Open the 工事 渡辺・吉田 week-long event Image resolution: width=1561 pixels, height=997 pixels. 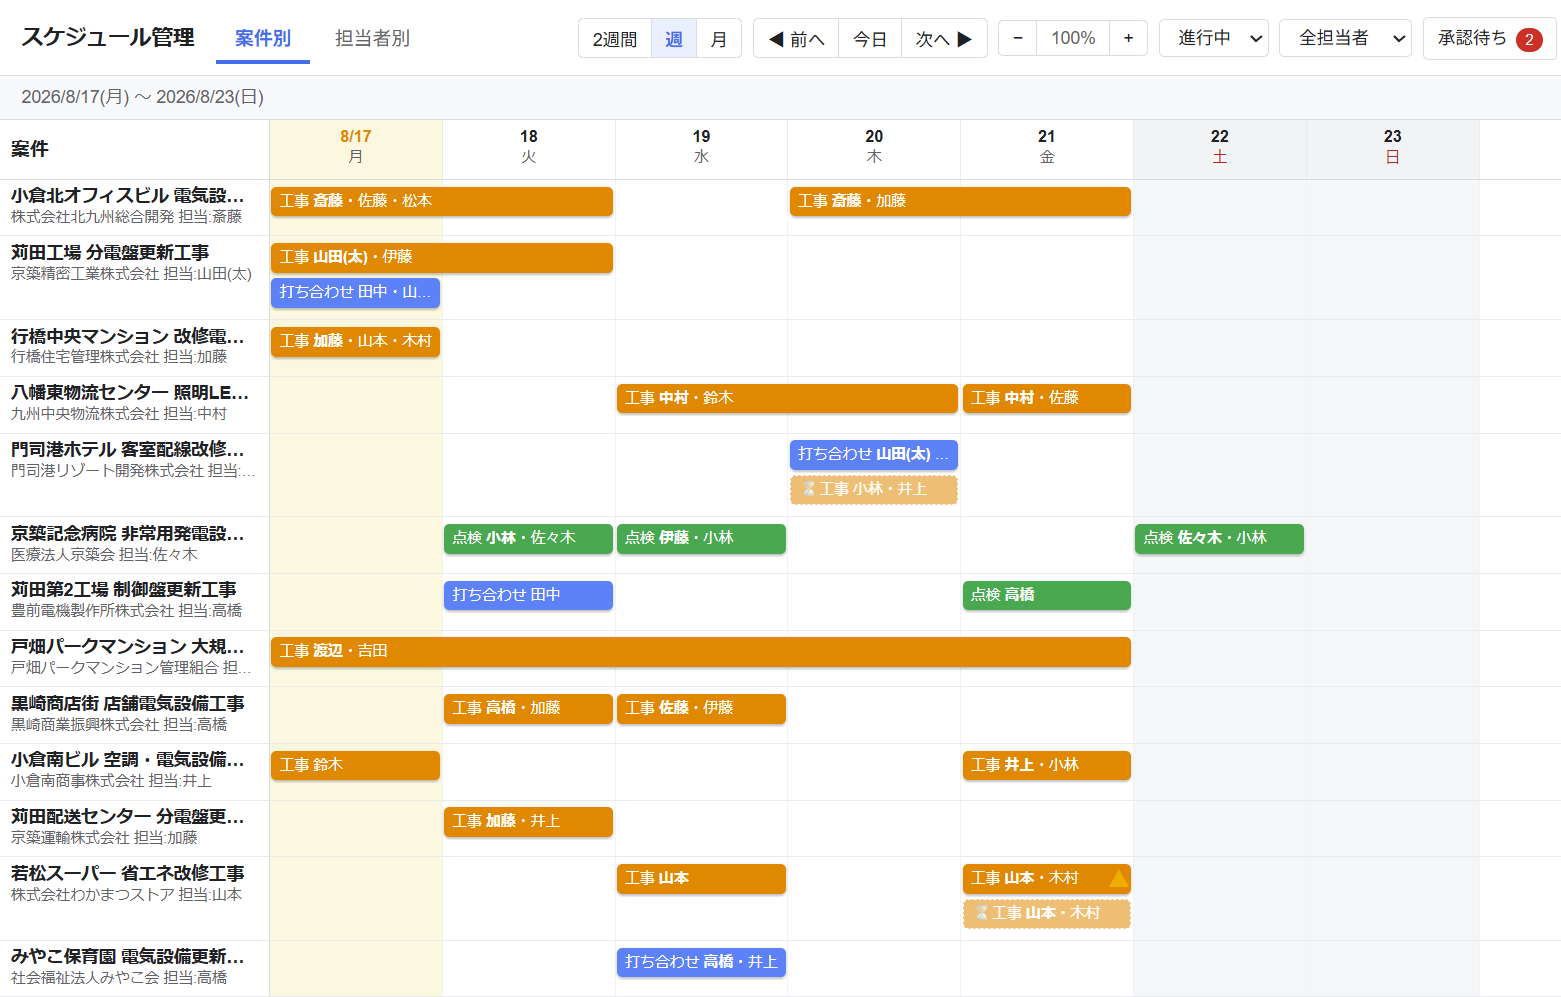(x=701, y=651)
